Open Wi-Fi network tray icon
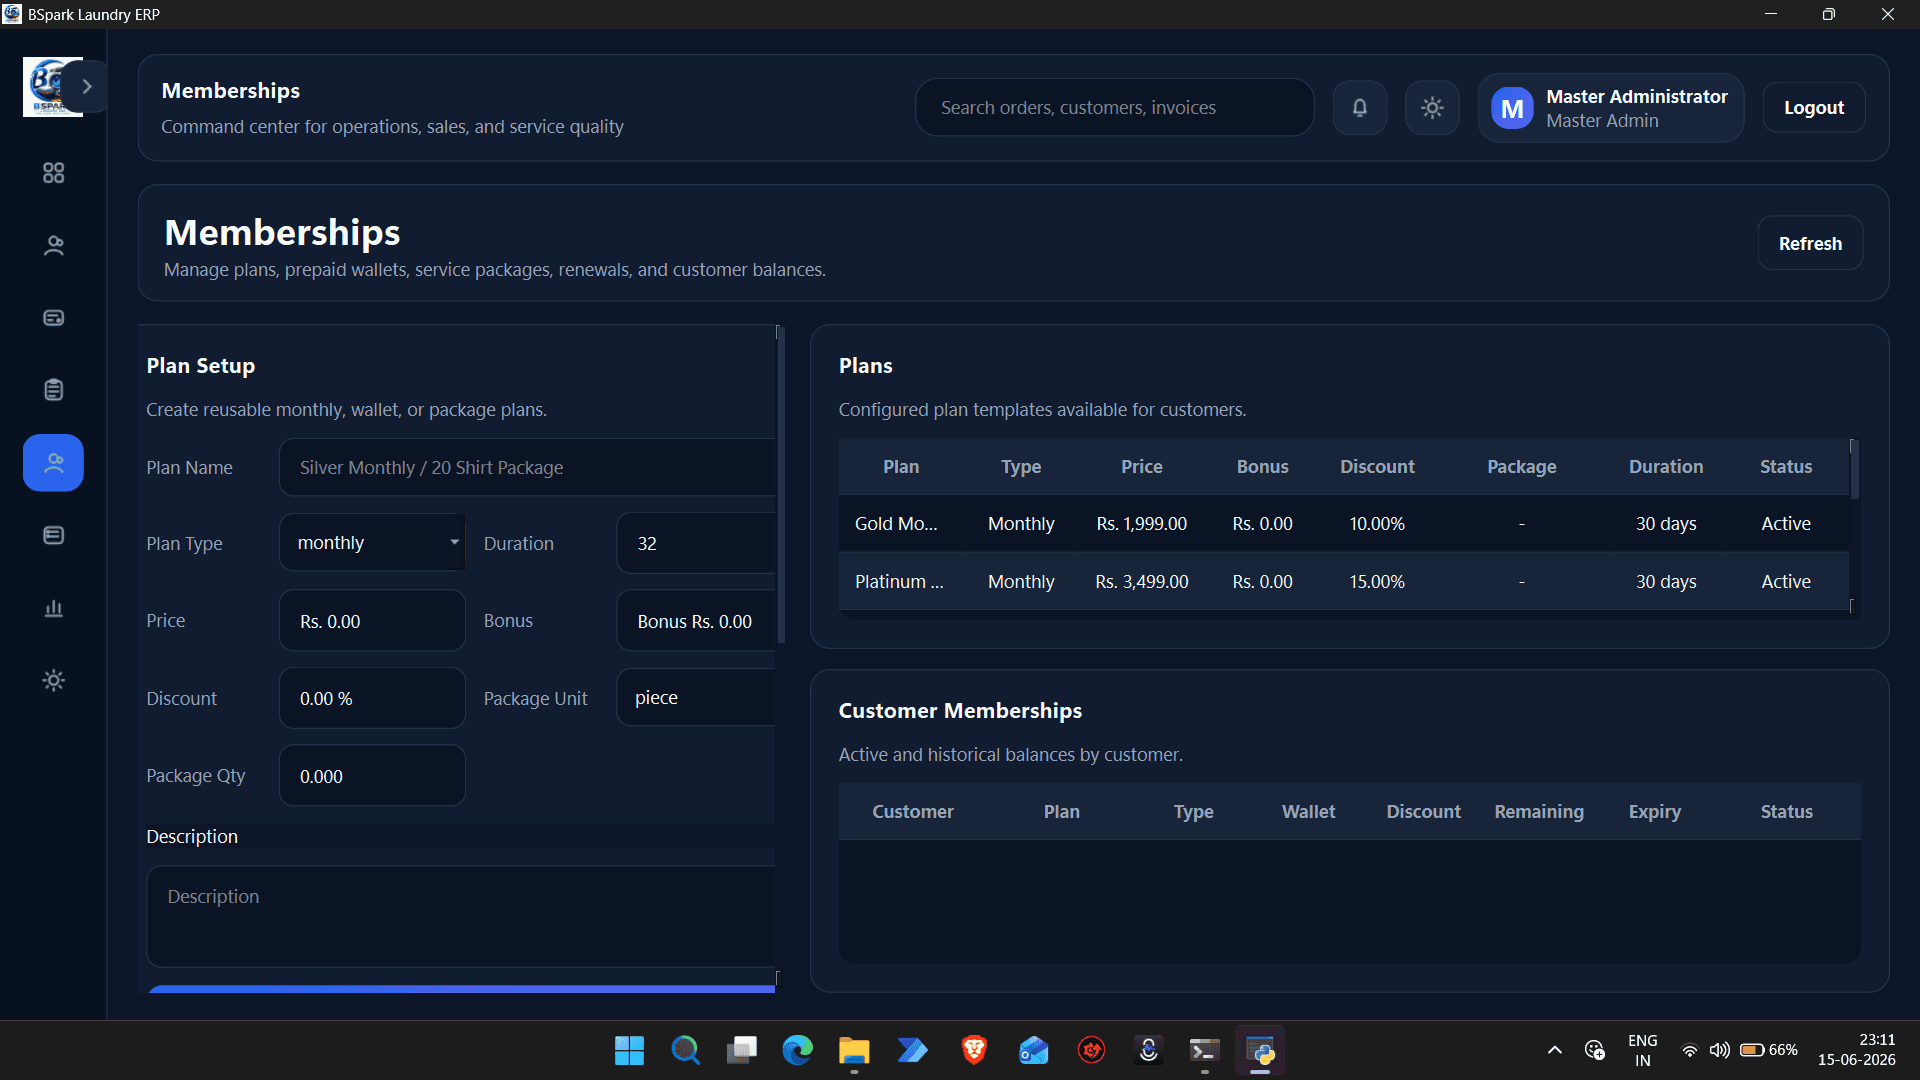1920x1080 pixels. (1689, 1050)
